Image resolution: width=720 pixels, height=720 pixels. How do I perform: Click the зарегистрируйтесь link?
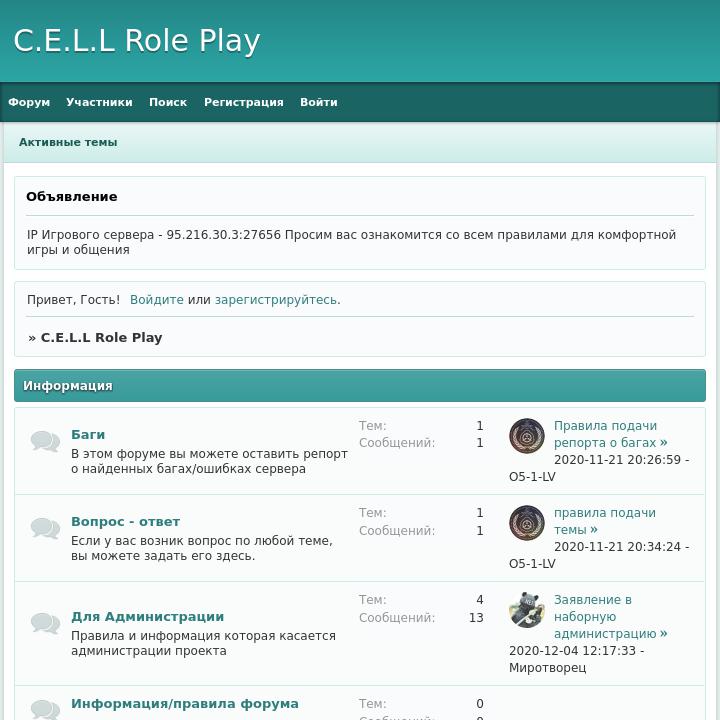[276, 300]
